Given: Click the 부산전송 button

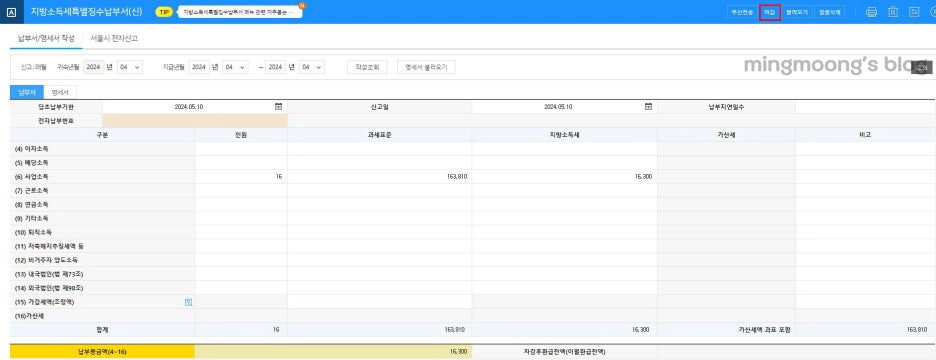Looking at the screenshot, I should 742,12.
